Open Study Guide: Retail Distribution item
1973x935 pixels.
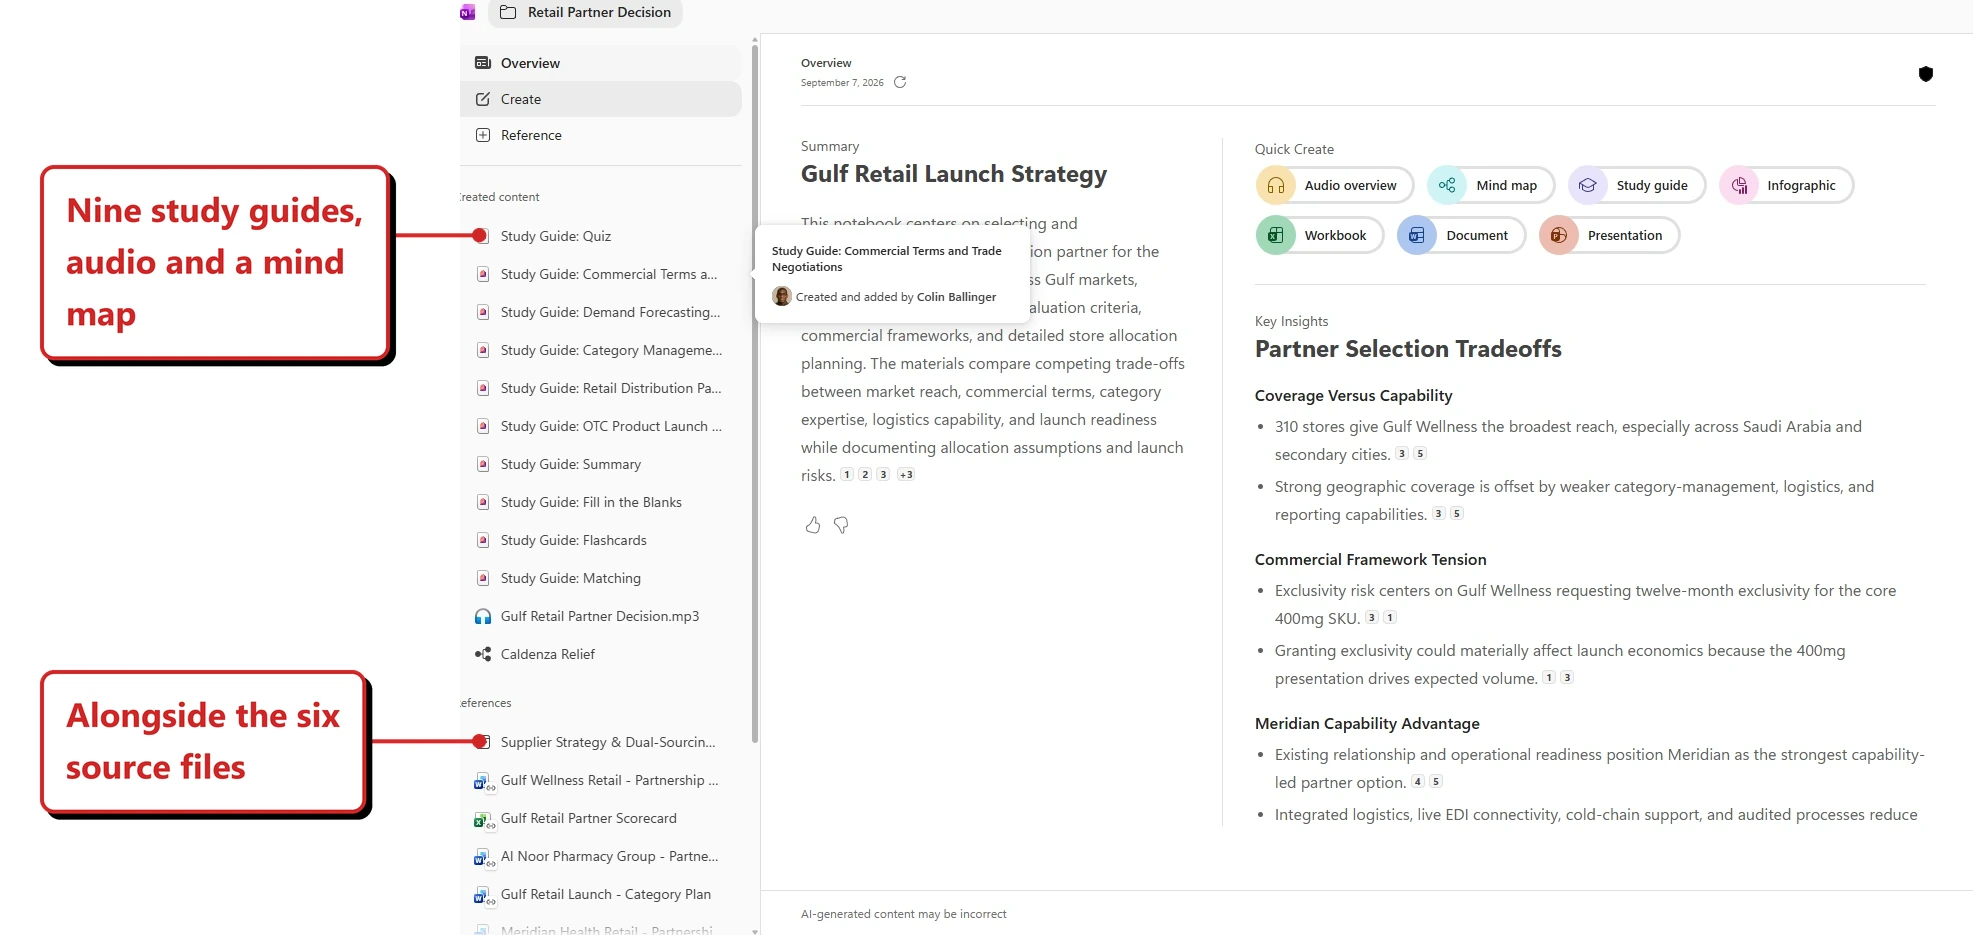click(600, 388)
